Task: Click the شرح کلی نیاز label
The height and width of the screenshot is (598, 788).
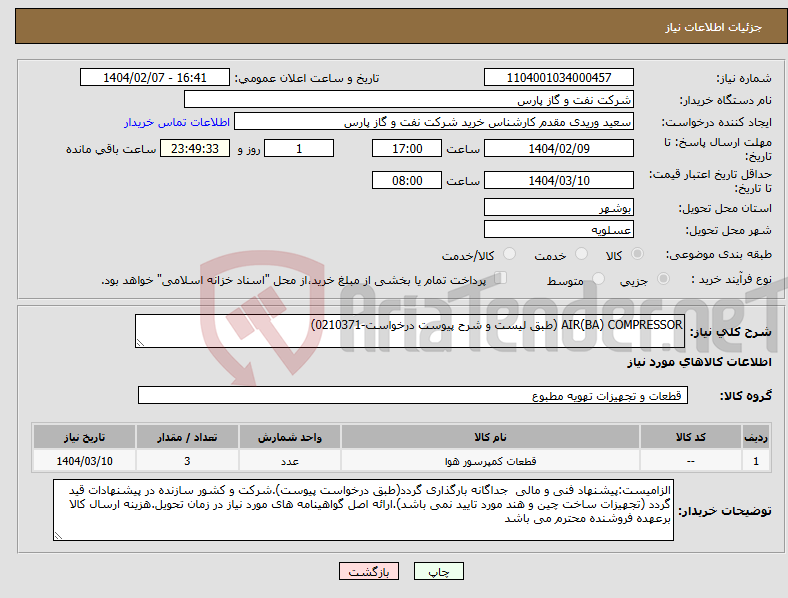Action: (x=731, y=332)
